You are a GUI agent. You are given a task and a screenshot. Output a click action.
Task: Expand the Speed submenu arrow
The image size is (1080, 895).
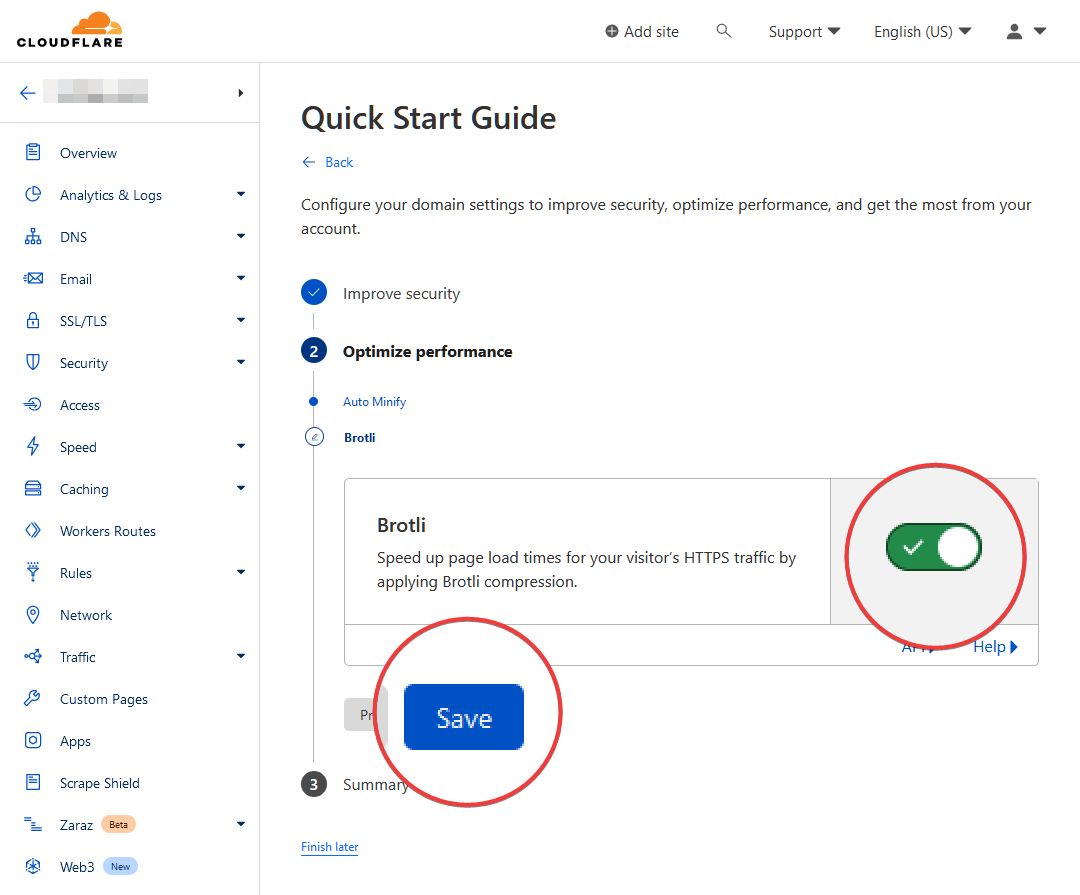click(241, 446)
